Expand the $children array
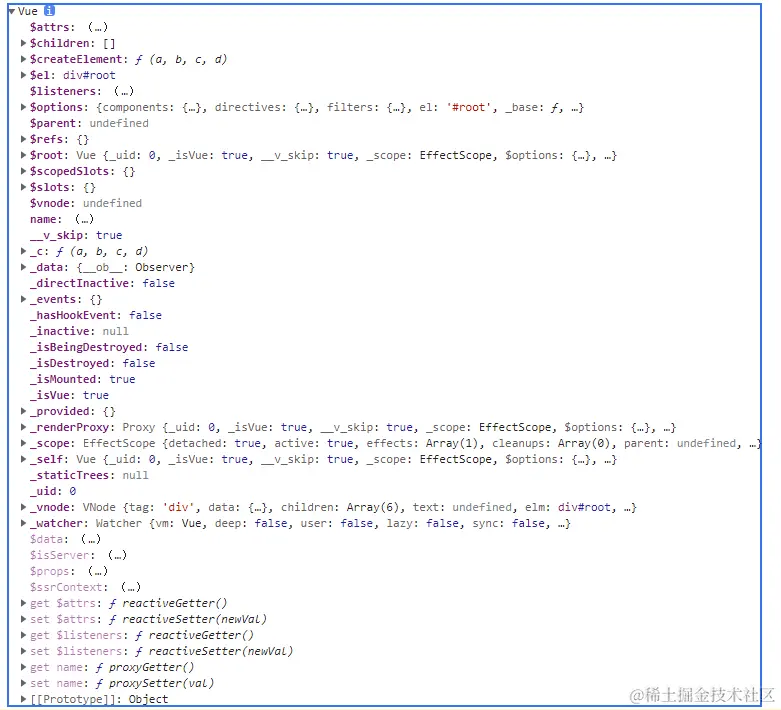This screenshot has width=781, height=710. point(23,43)
